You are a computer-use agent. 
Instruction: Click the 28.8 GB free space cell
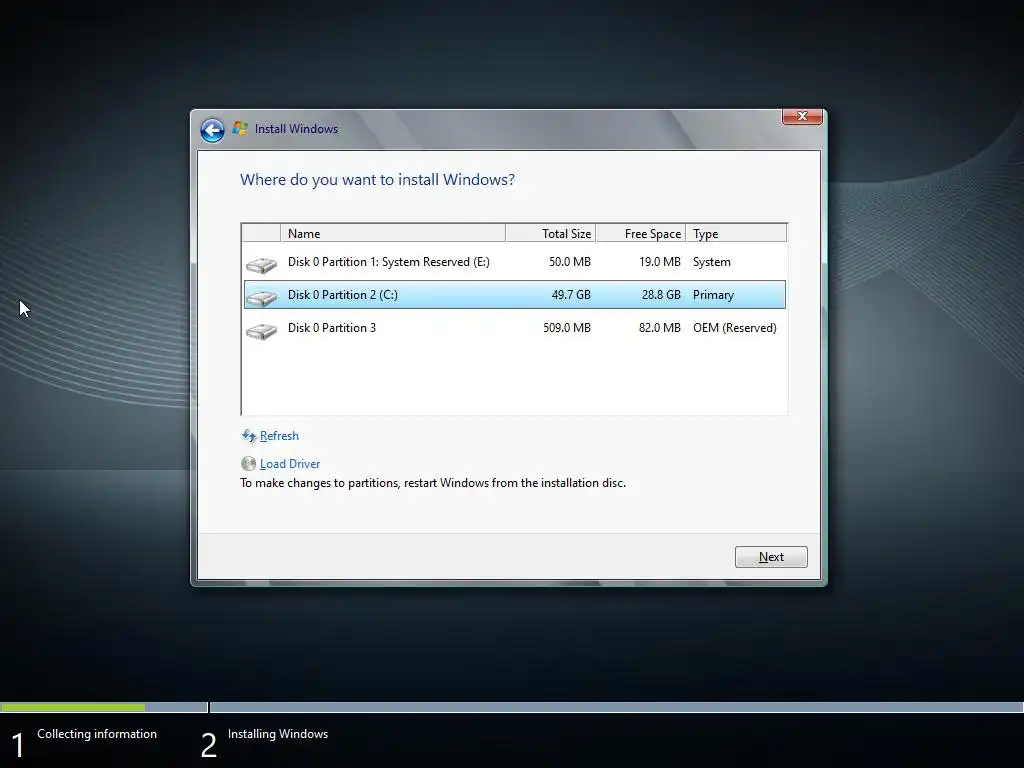point(661,295)
